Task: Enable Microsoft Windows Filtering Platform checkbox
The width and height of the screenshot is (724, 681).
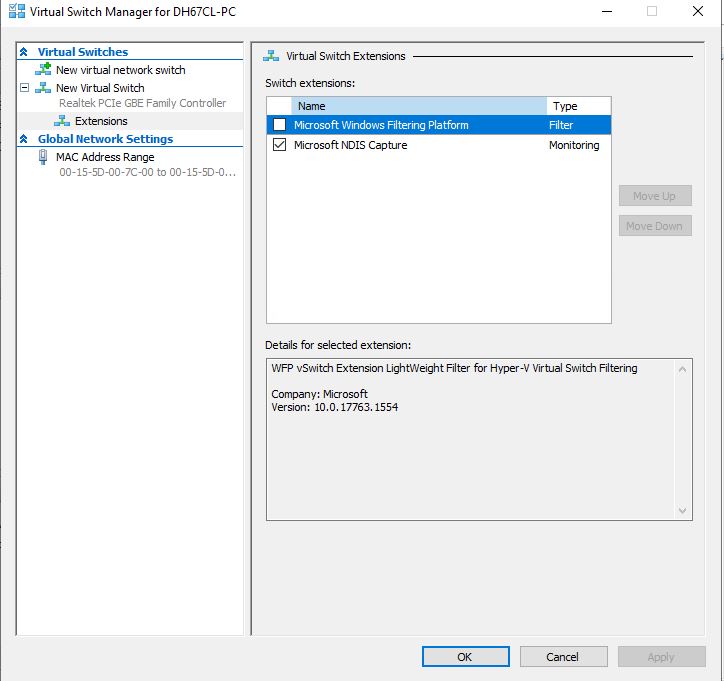Action: 279,125
